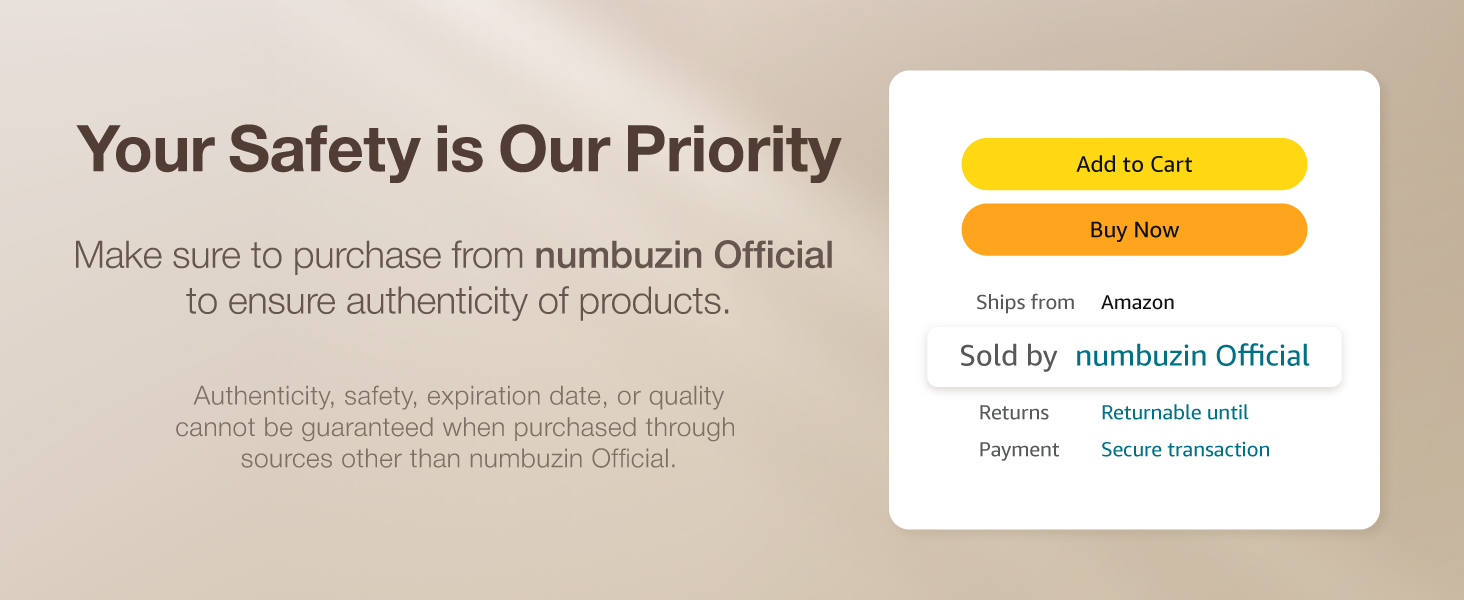Viewport: 1464px width, 600px height.
Task: Click the Ships from label
Action: click(1025, 302)
